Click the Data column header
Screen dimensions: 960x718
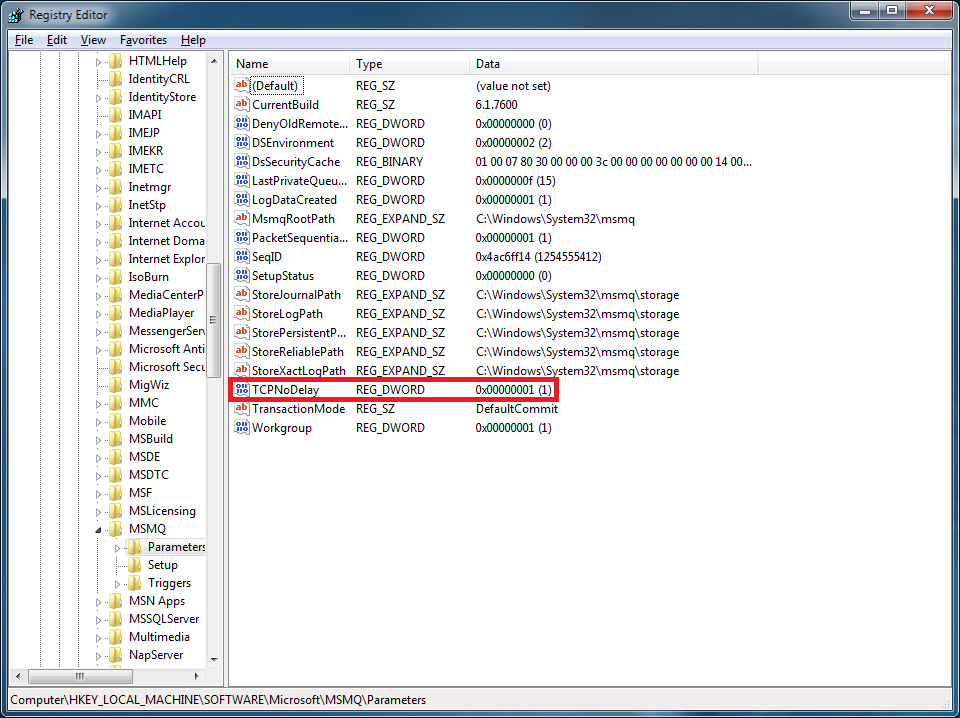pos(614,64)
